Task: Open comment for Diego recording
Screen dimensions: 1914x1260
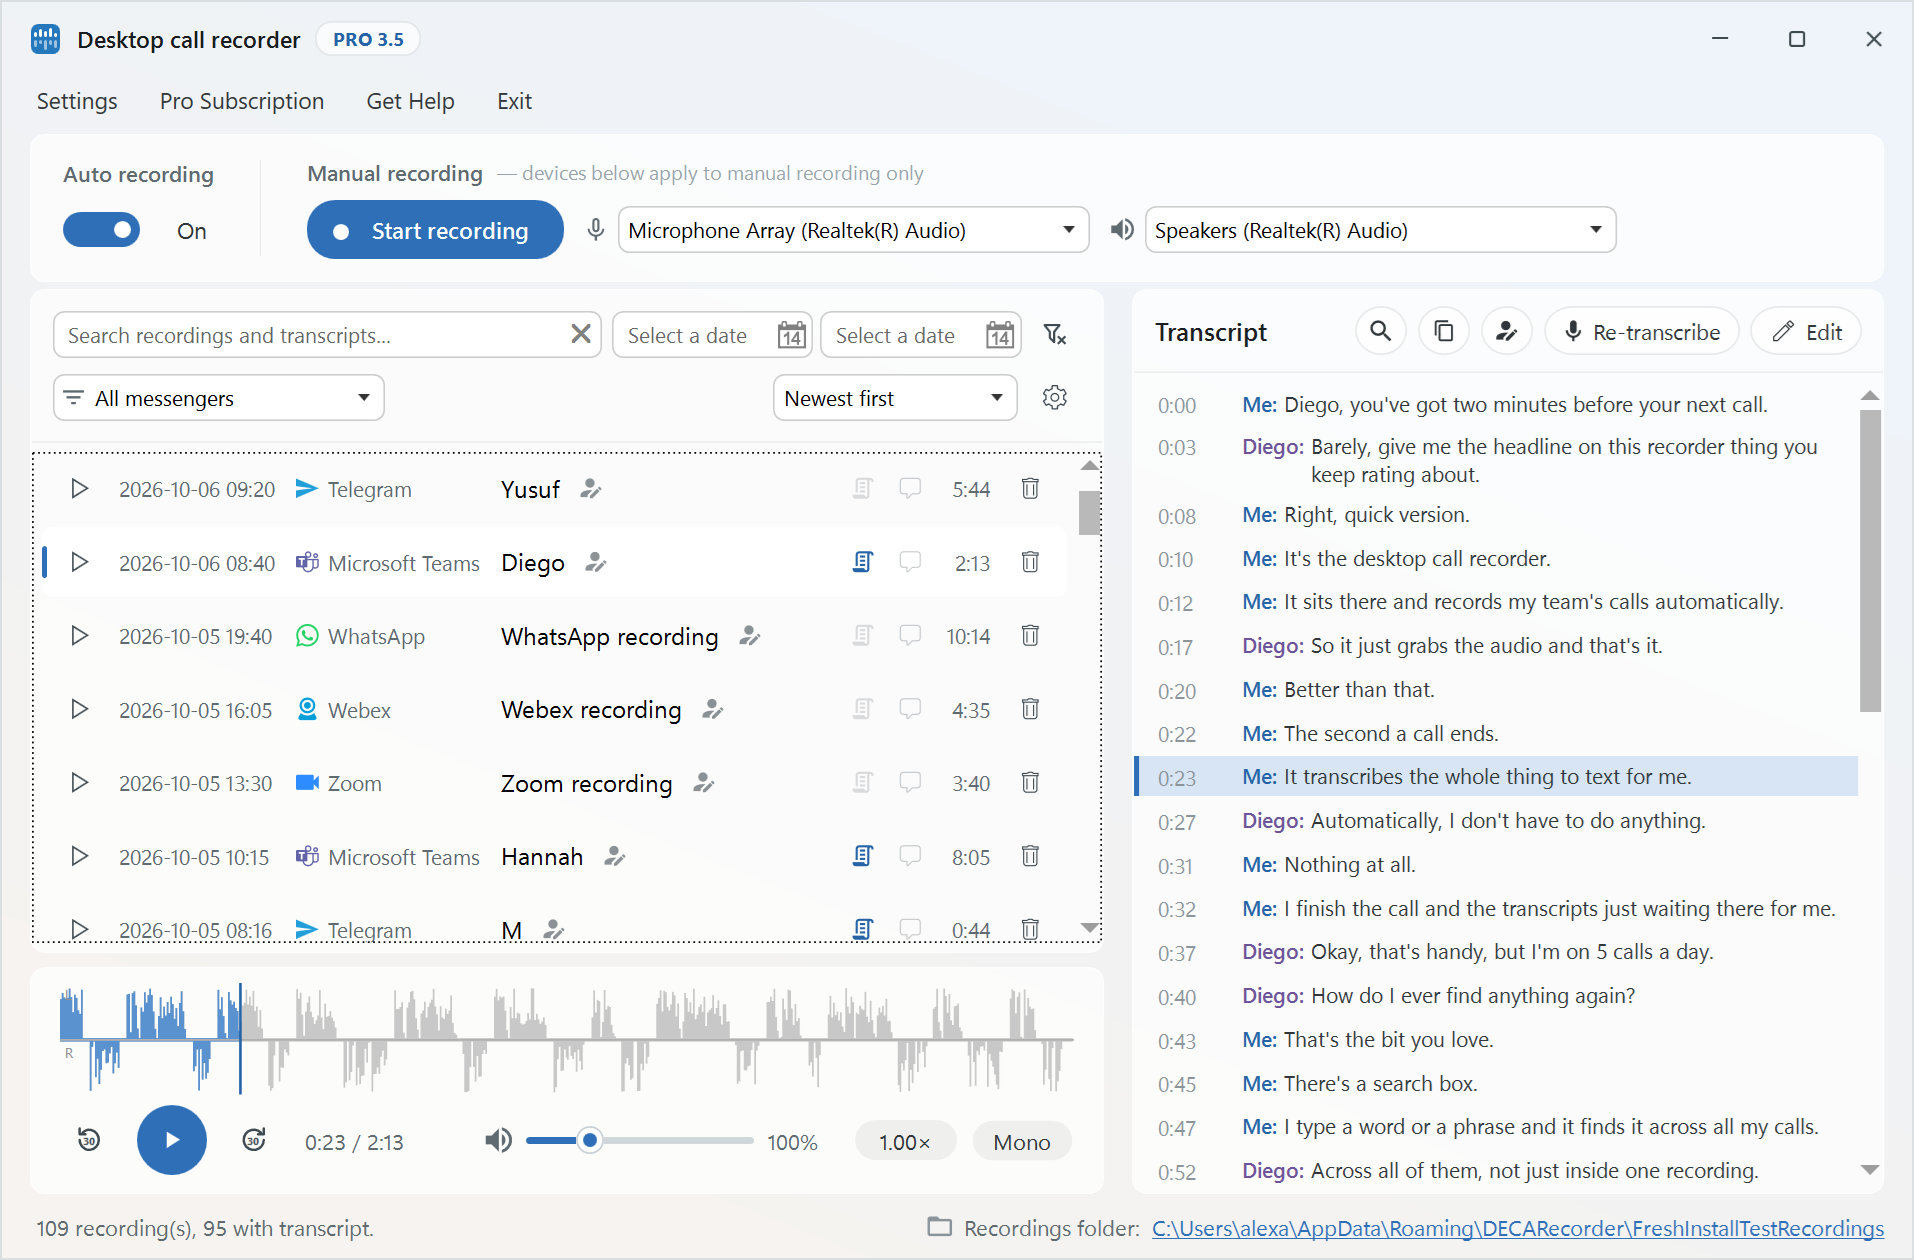Action: pyautogui.click(x=910, y=563)
